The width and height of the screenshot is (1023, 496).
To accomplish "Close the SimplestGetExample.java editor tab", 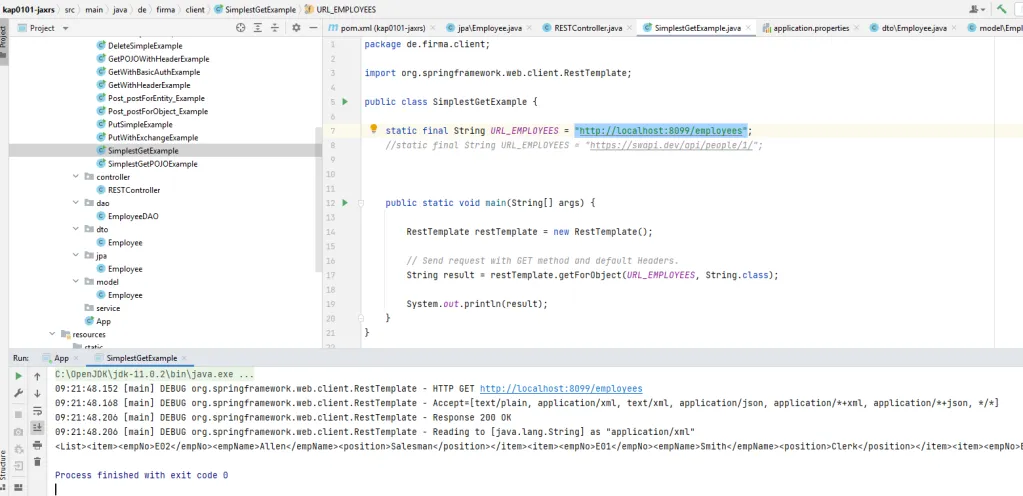I will pyautogui.click(x=748, y=29).
